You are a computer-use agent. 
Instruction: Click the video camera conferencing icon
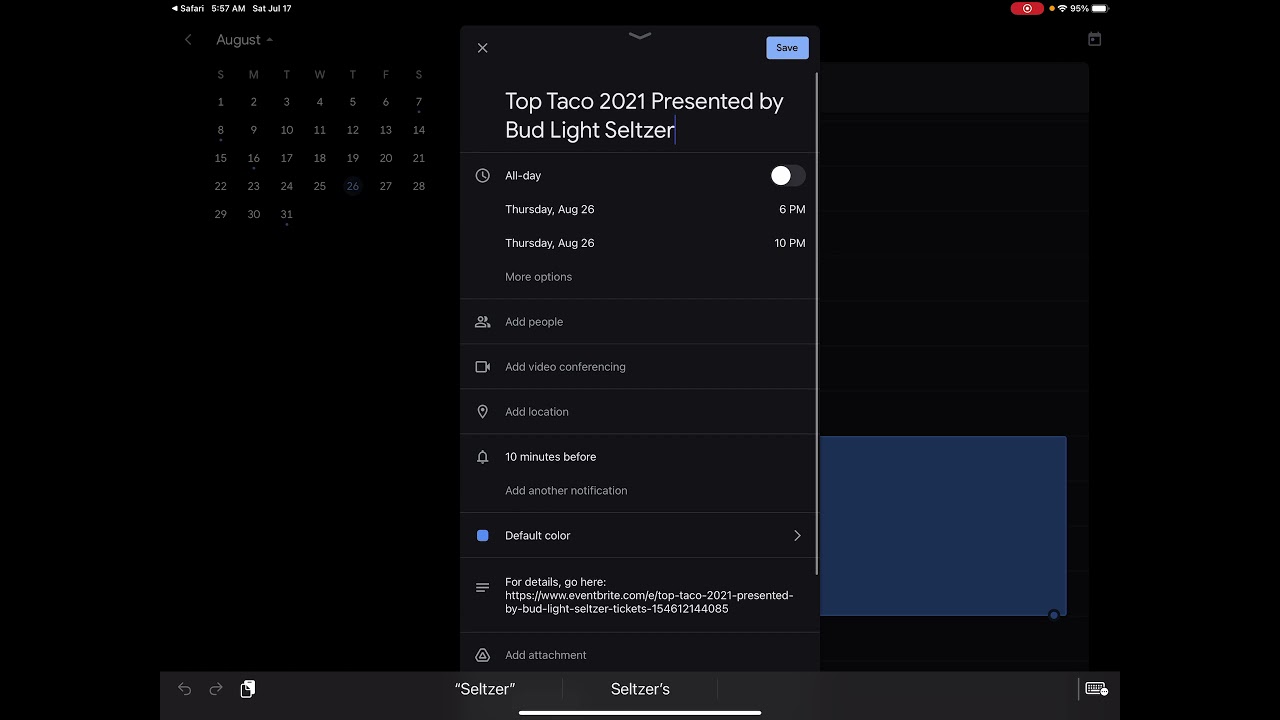click(x=483, y=367)
